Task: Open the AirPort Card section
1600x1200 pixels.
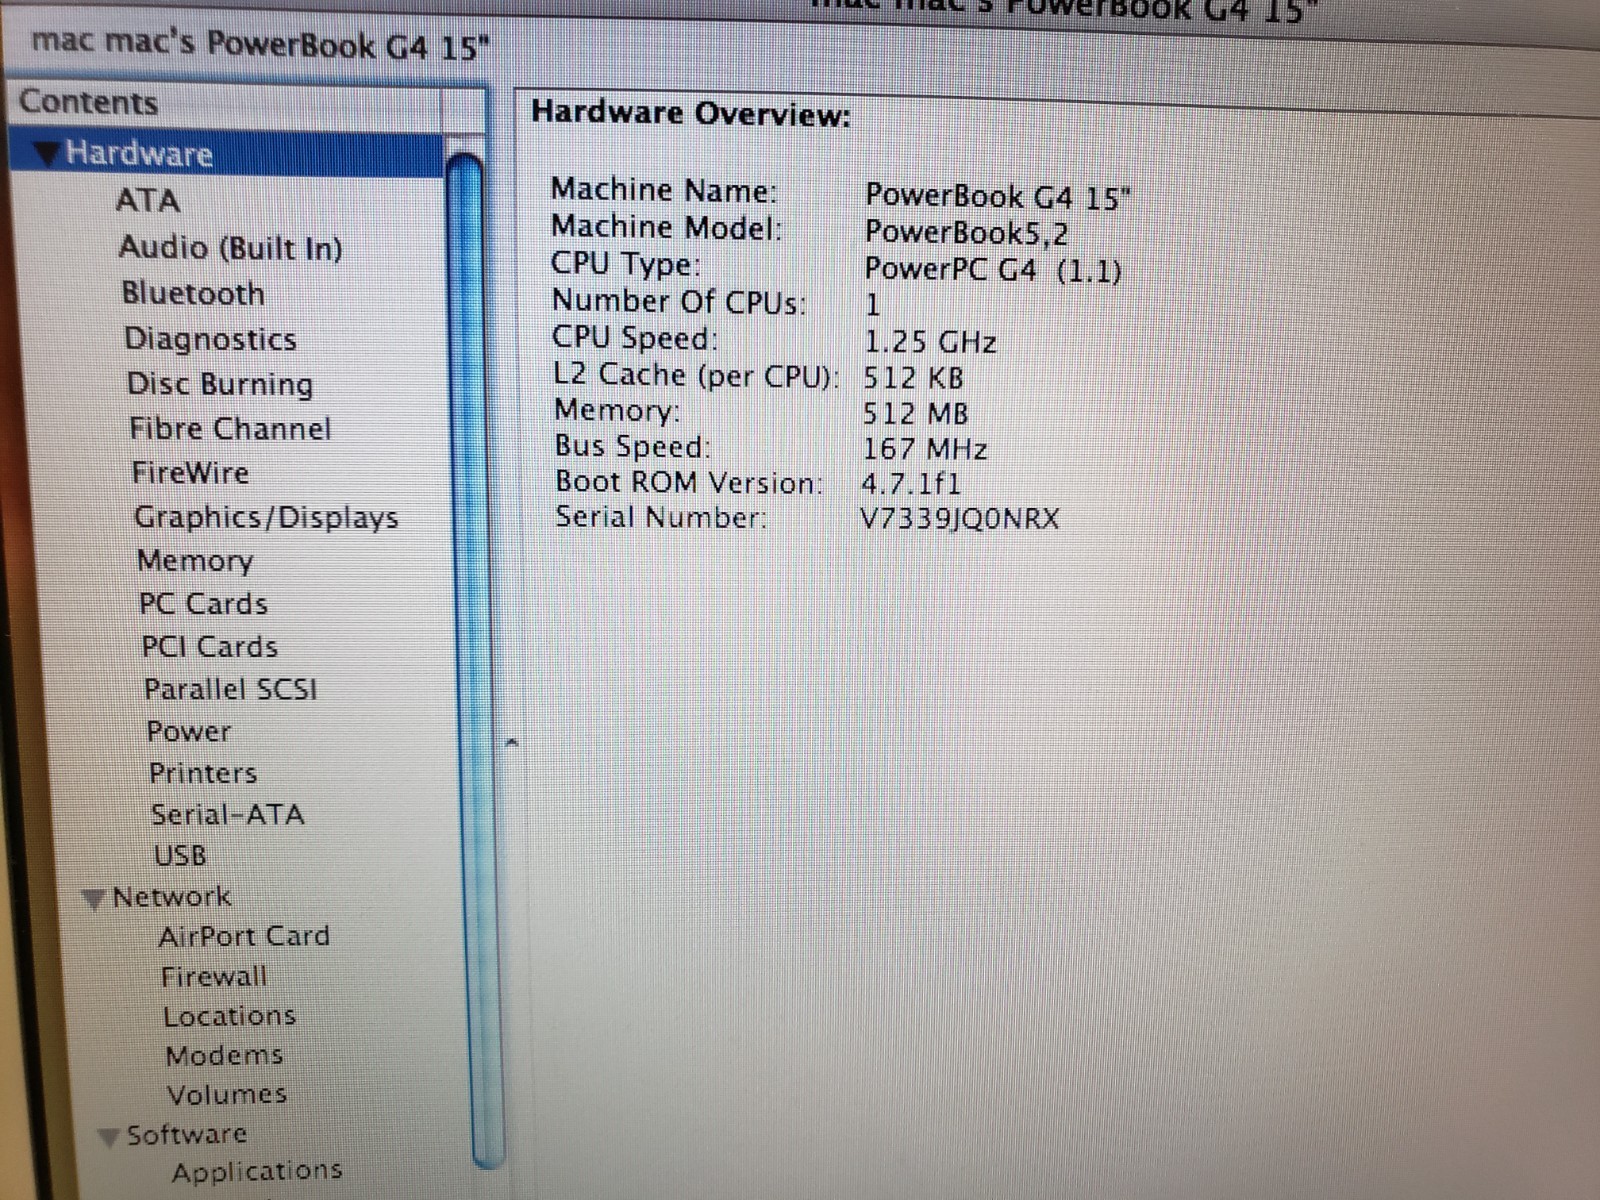Action: [244, 937]
